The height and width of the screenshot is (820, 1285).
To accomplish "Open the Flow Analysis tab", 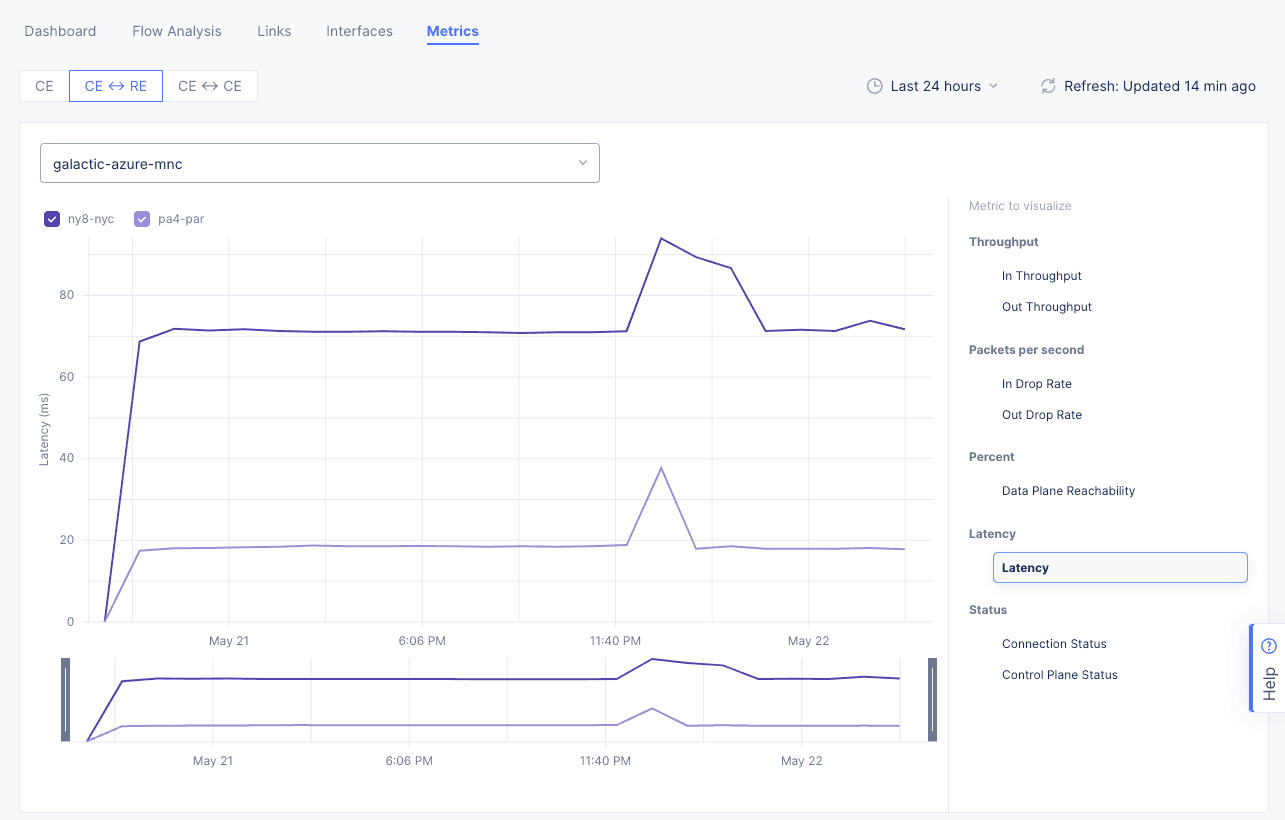I will click(x=176, y=31).
